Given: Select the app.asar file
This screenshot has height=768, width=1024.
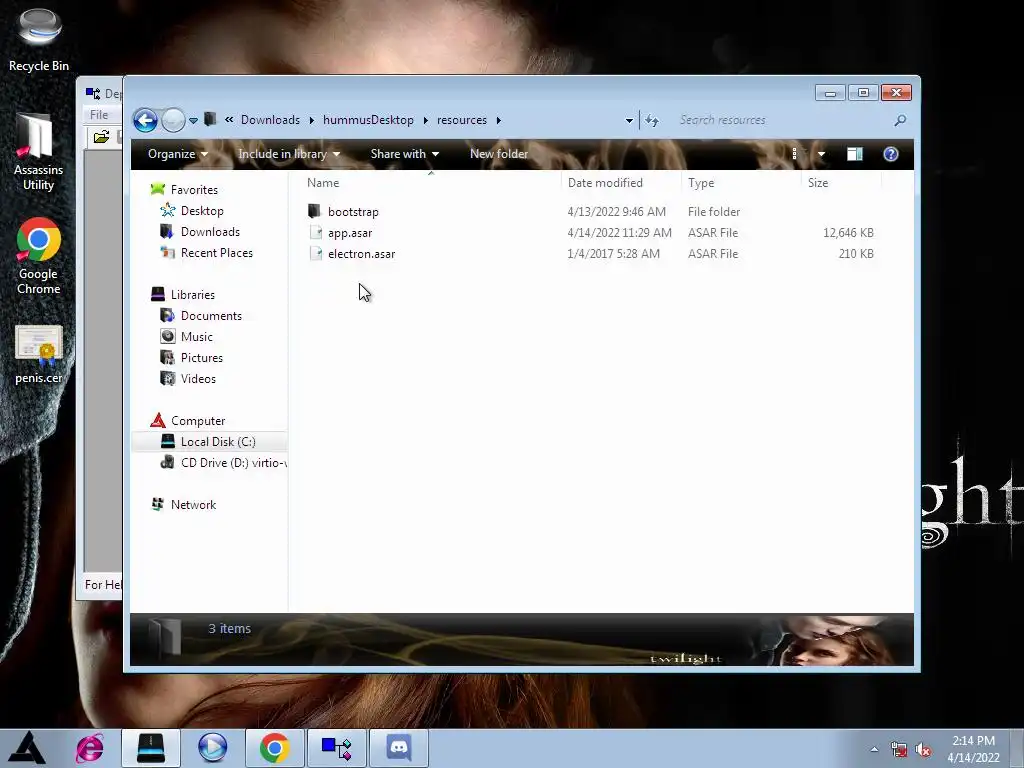Looking at the screenshot, I should coord(350,232).
